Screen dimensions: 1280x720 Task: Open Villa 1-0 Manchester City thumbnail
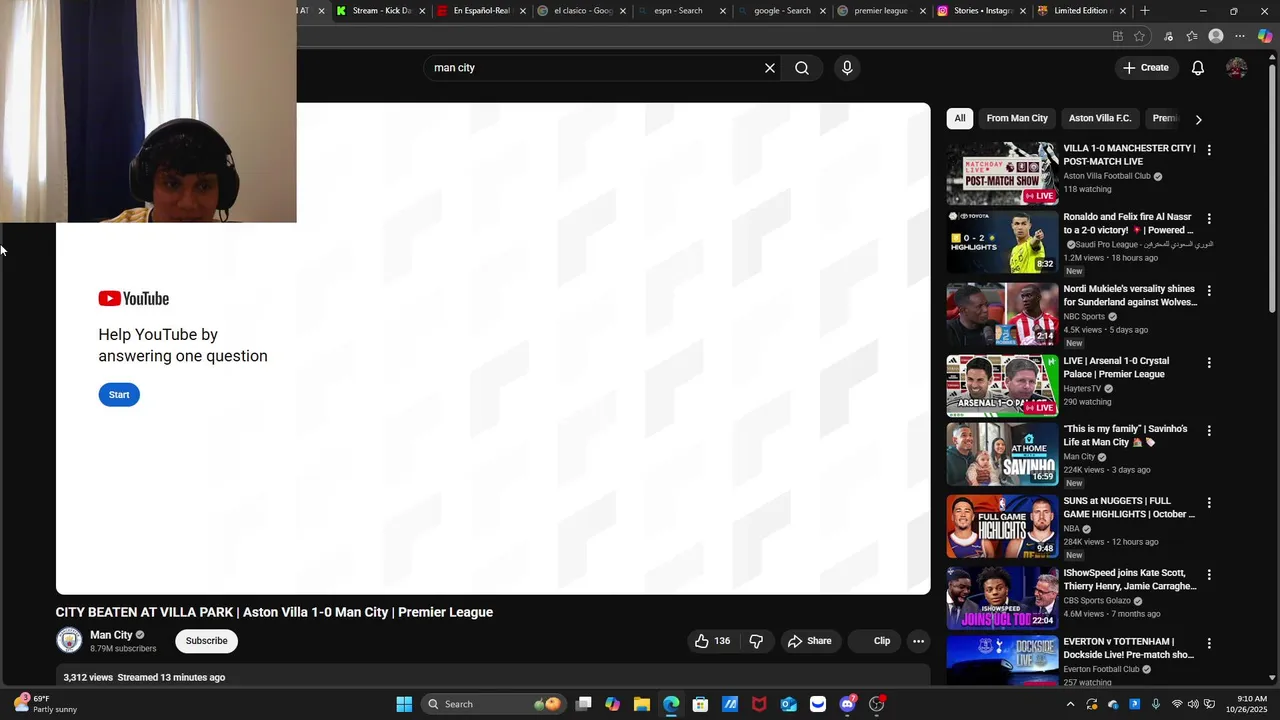tap(1002, 173)
